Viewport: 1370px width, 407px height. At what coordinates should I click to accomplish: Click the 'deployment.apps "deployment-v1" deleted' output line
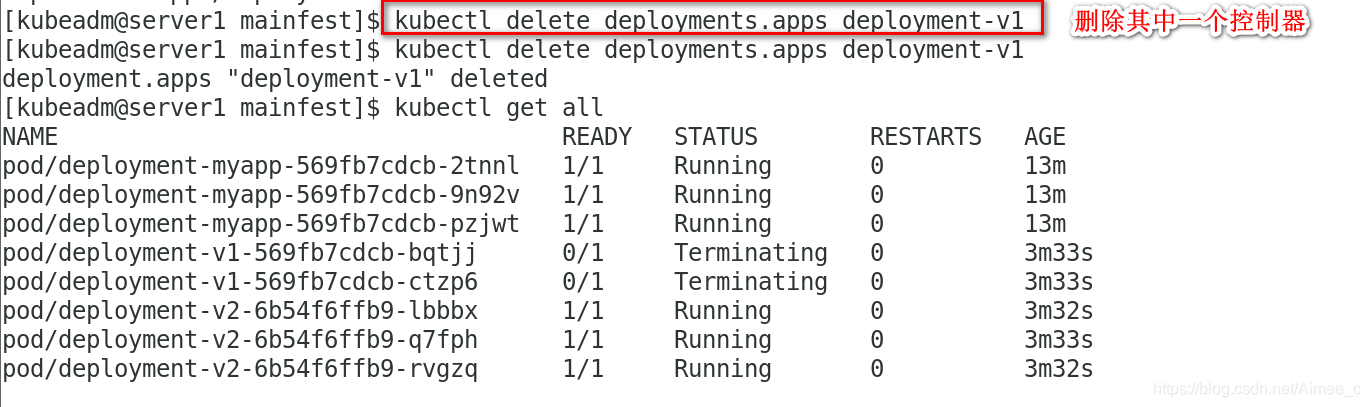275,79
